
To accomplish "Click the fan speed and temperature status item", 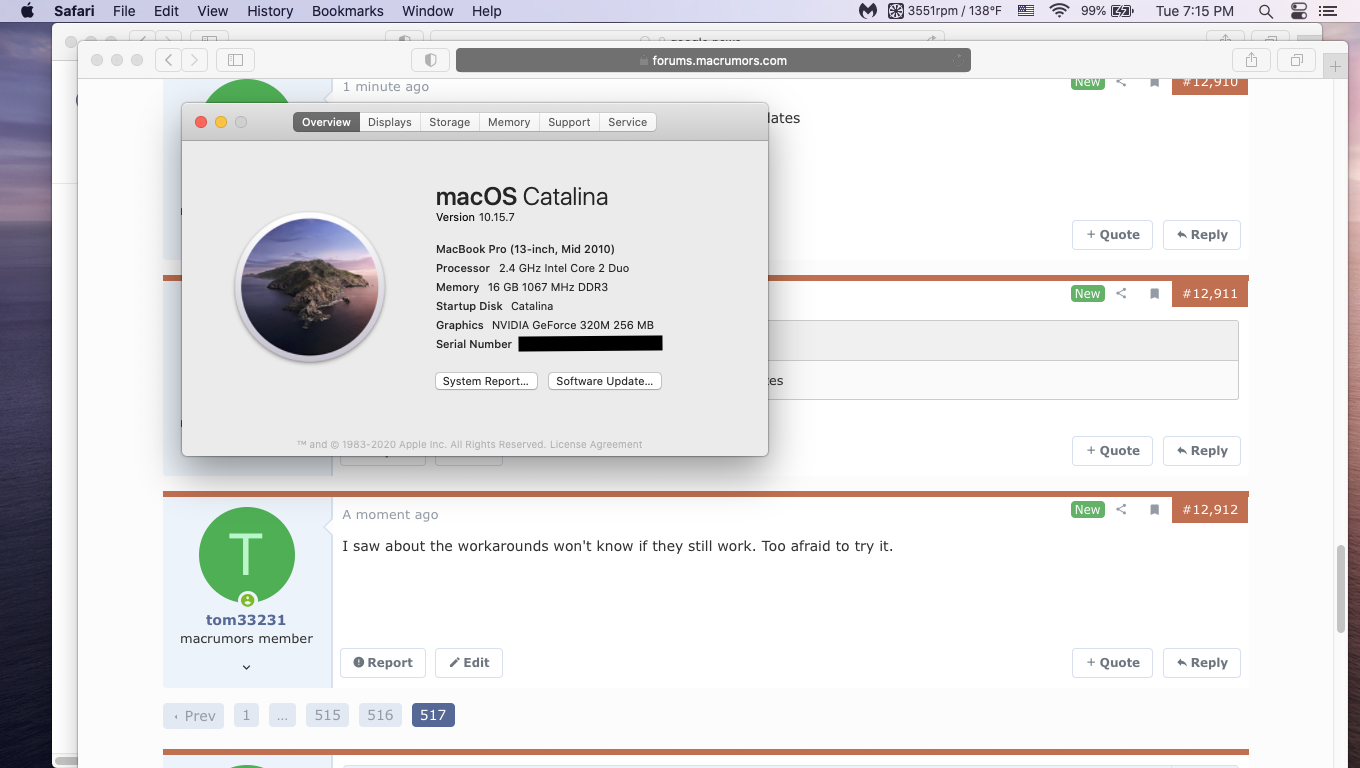I will (945, 11).
